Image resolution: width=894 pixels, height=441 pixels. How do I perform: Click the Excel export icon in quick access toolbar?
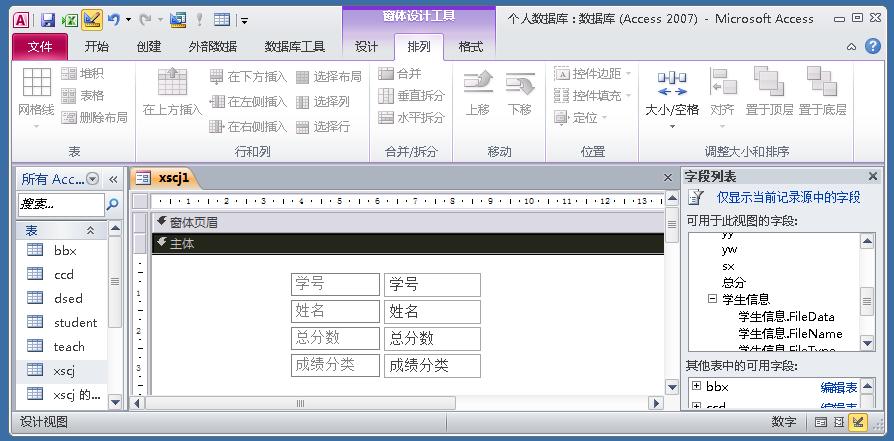(70, 20)
